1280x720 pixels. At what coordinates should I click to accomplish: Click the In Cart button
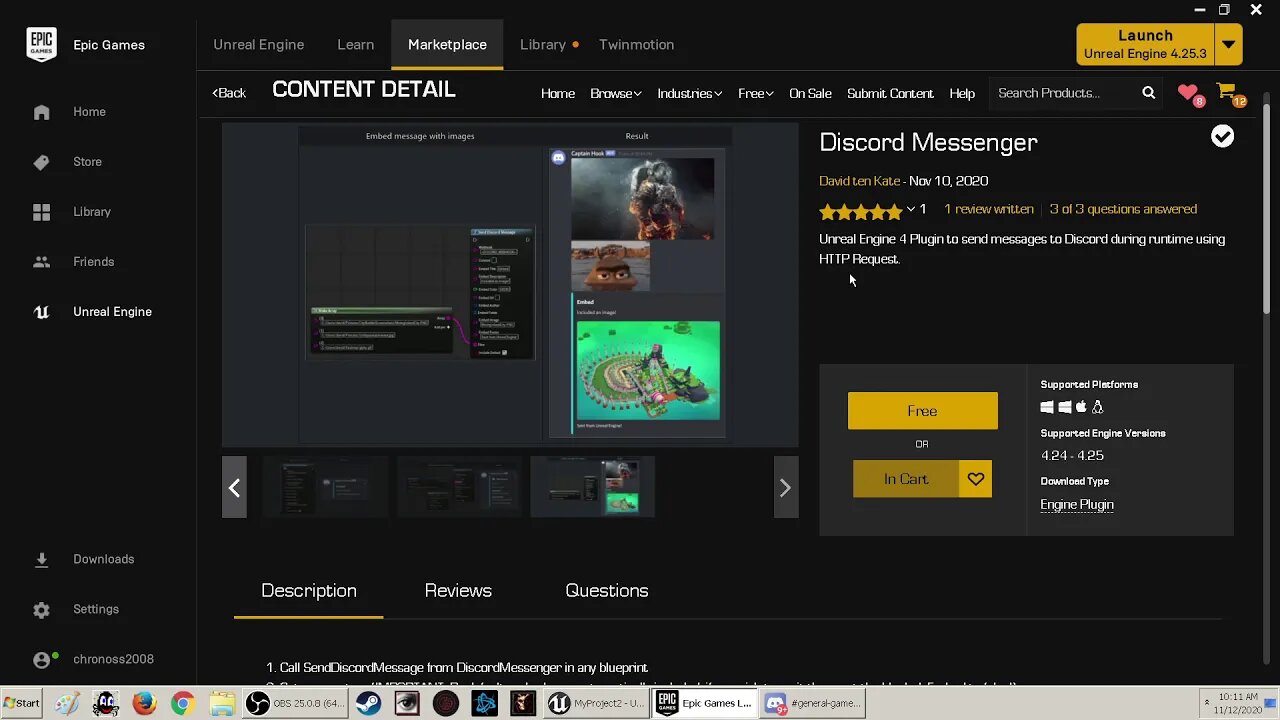point(906,479)
